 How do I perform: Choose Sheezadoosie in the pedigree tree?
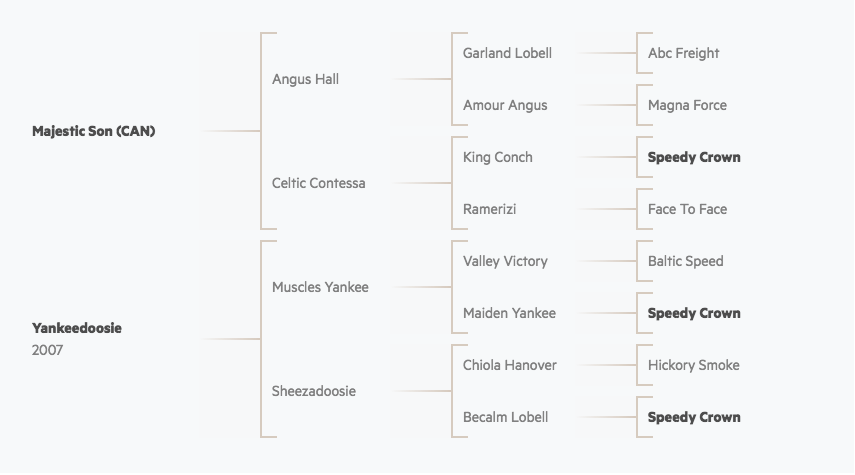coord(314,391)
